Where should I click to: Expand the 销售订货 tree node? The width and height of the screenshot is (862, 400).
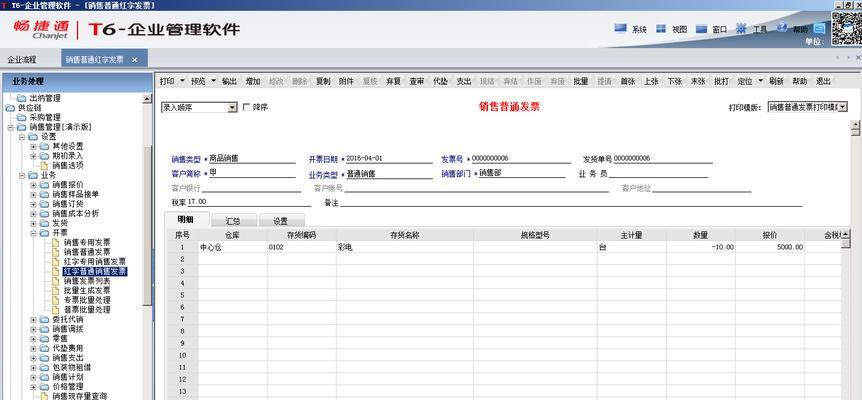point(33,204)
